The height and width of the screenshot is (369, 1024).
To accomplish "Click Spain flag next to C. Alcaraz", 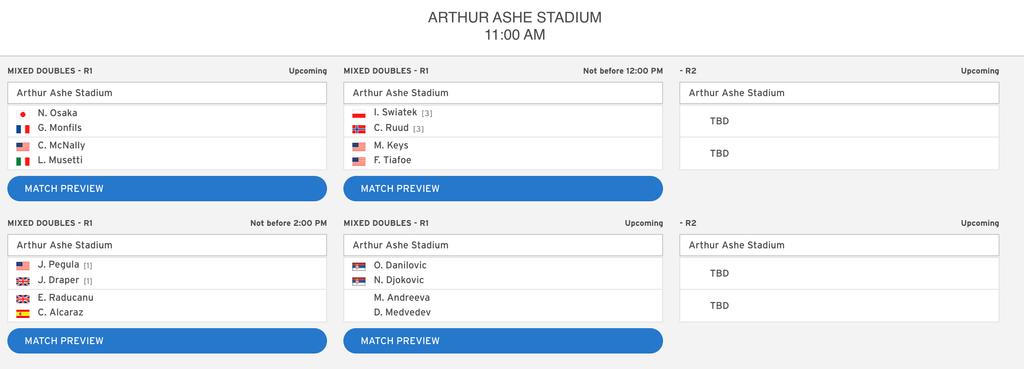I will (23, 313).
